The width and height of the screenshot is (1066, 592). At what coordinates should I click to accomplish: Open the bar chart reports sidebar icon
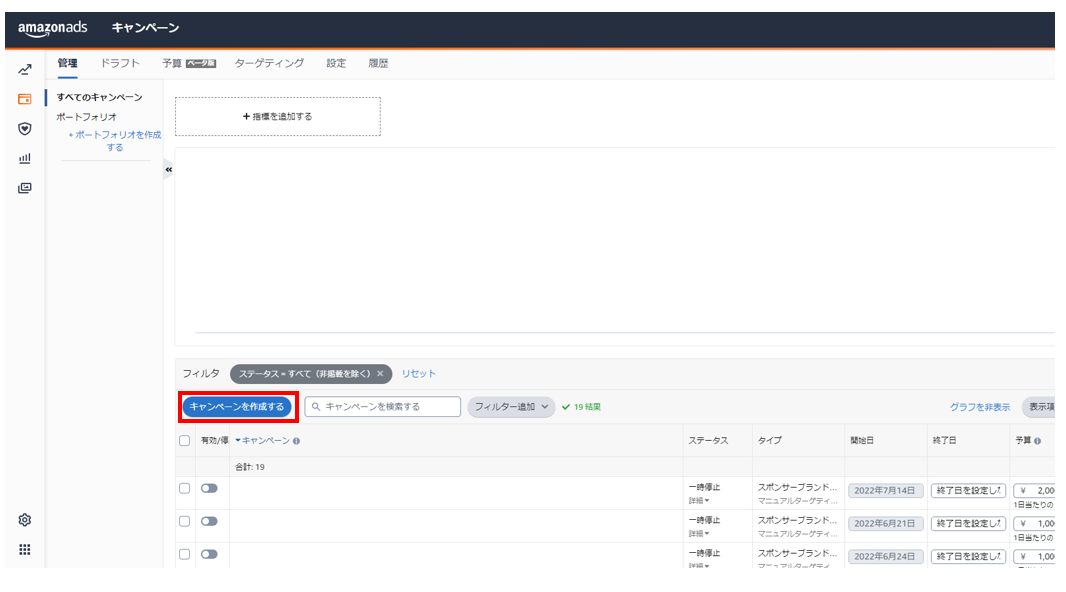click(25, 158)
